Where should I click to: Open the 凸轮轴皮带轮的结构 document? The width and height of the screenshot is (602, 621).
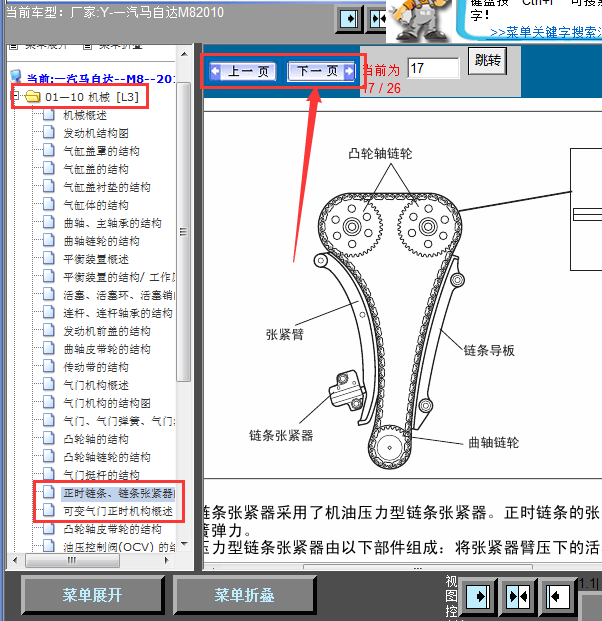click(112, 529)
